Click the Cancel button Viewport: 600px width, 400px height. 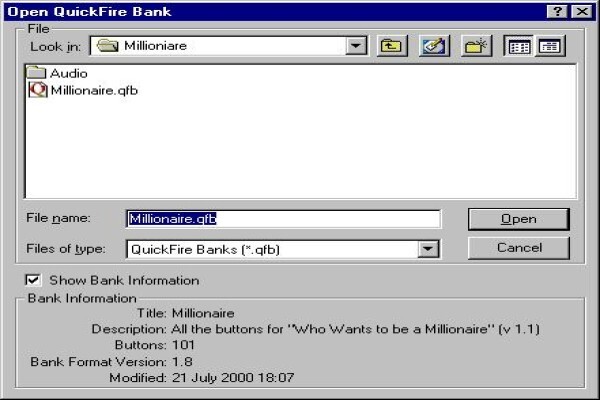[518, 248]
